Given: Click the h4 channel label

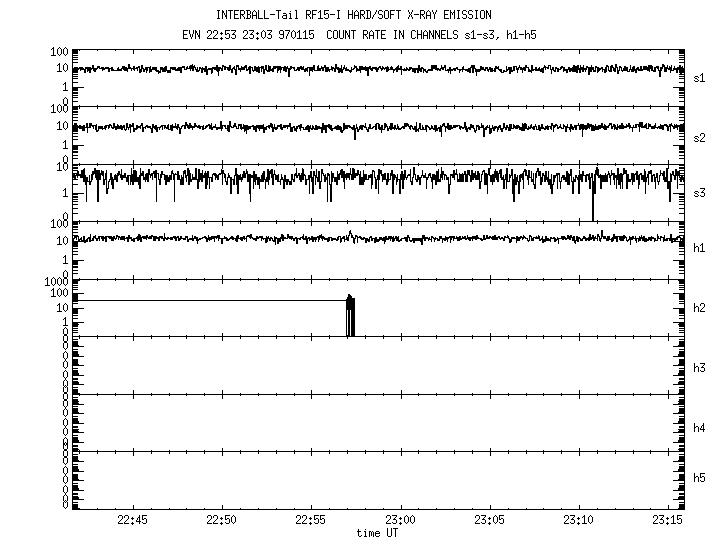Looking at the screenshot, I should [x=700, y=428].
